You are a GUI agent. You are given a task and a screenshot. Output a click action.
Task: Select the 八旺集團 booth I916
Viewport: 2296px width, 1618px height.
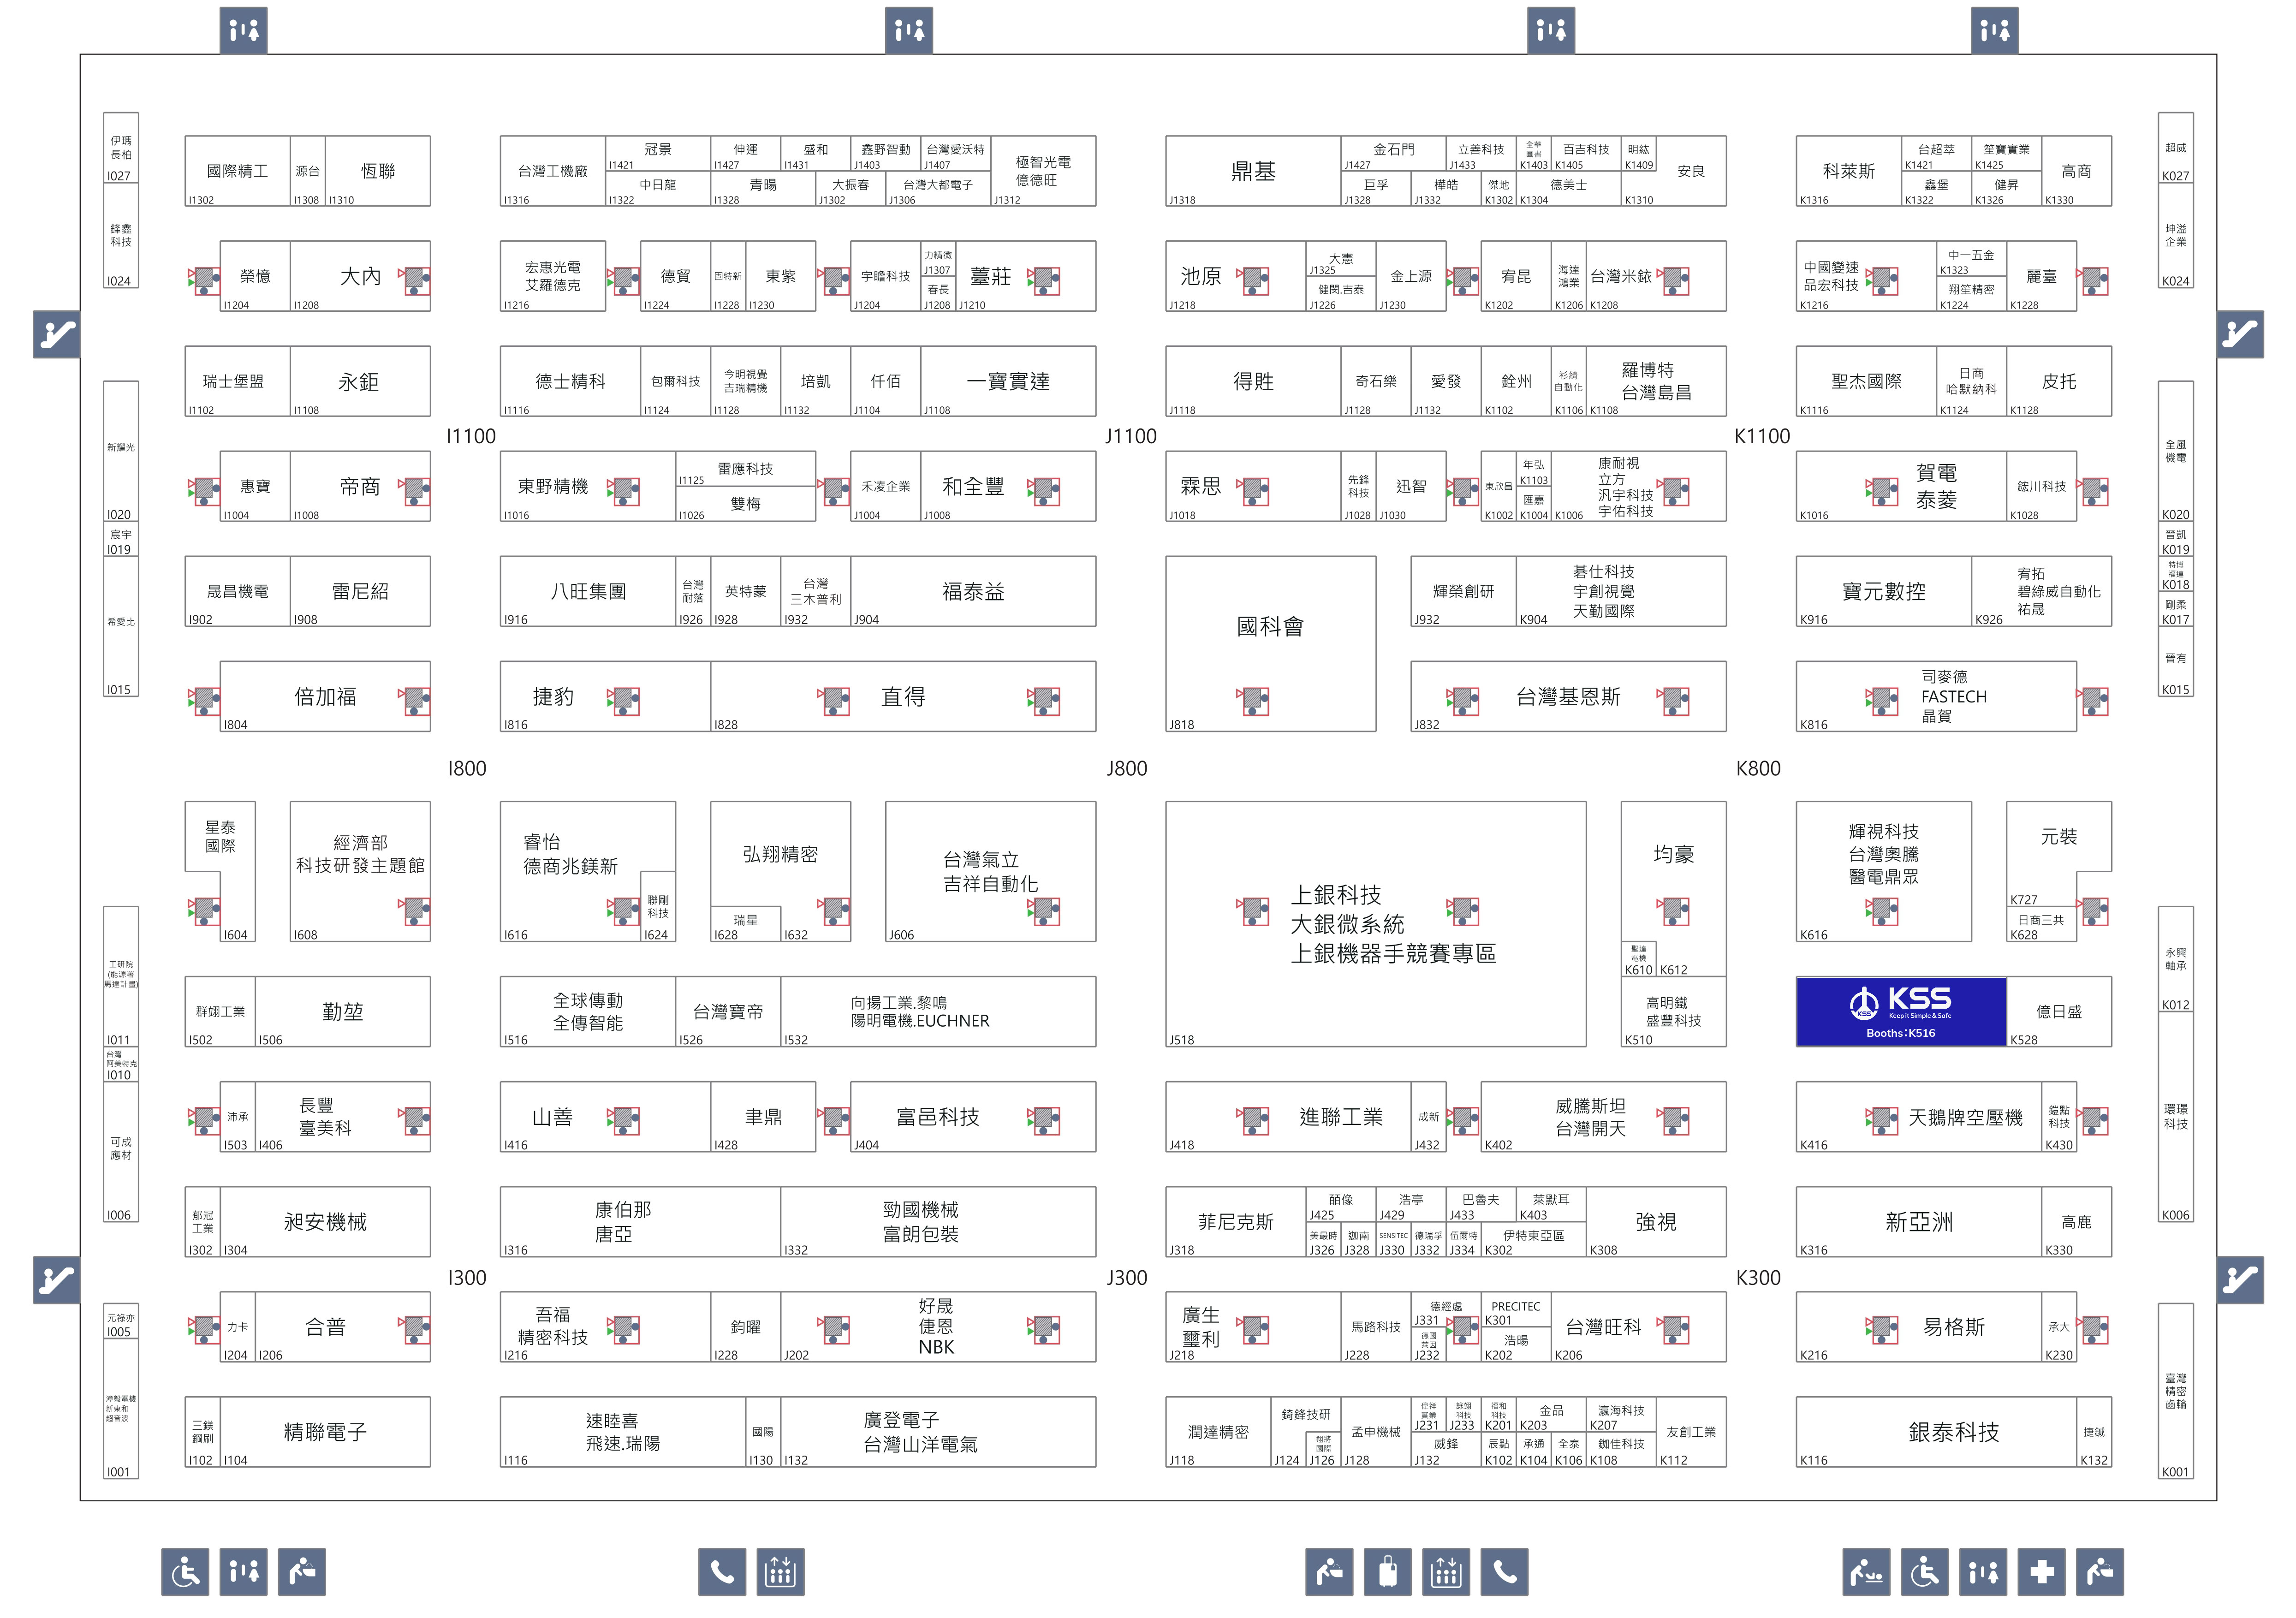(x=588, y=591)
